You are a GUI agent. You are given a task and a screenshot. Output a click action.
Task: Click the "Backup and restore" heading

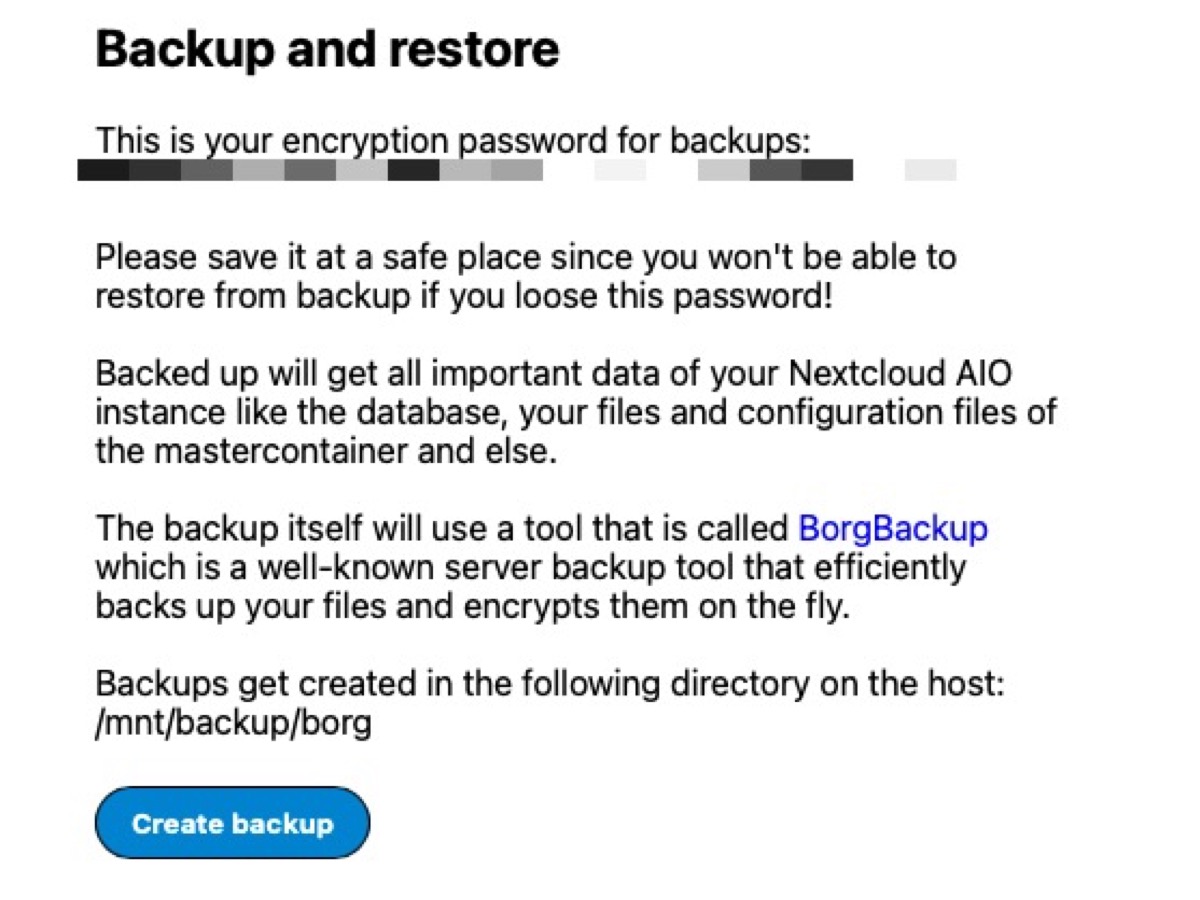[327, 50]
